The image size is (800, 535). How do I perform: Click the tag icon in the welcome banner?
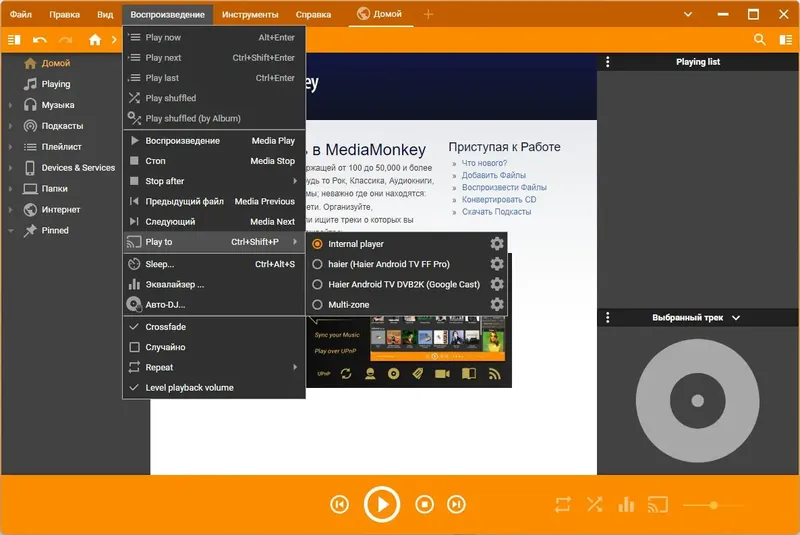point(418,374)
